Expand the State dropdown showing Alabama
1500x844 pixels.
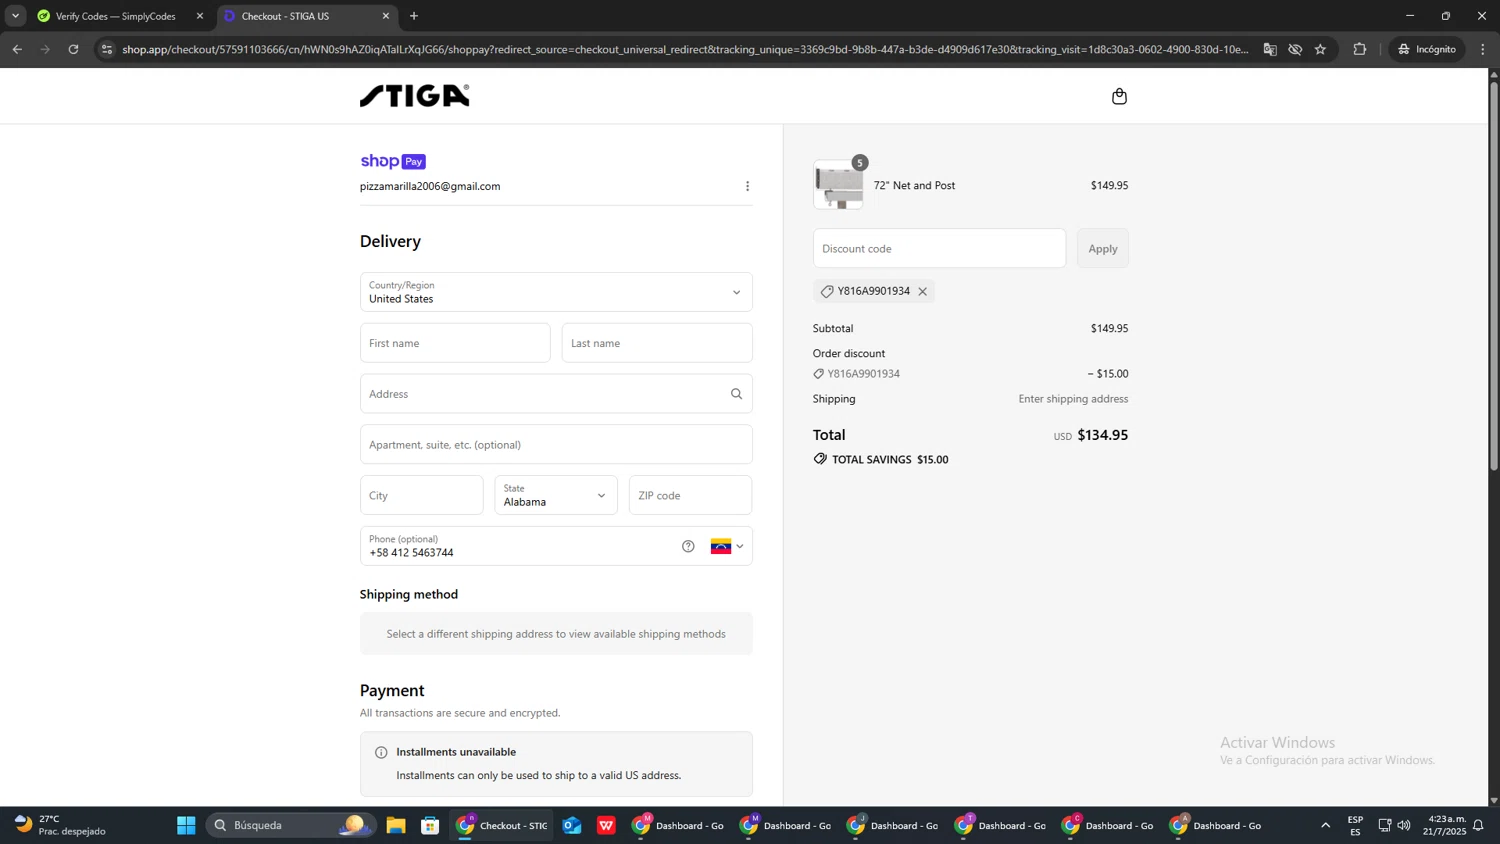coord(556,495)
